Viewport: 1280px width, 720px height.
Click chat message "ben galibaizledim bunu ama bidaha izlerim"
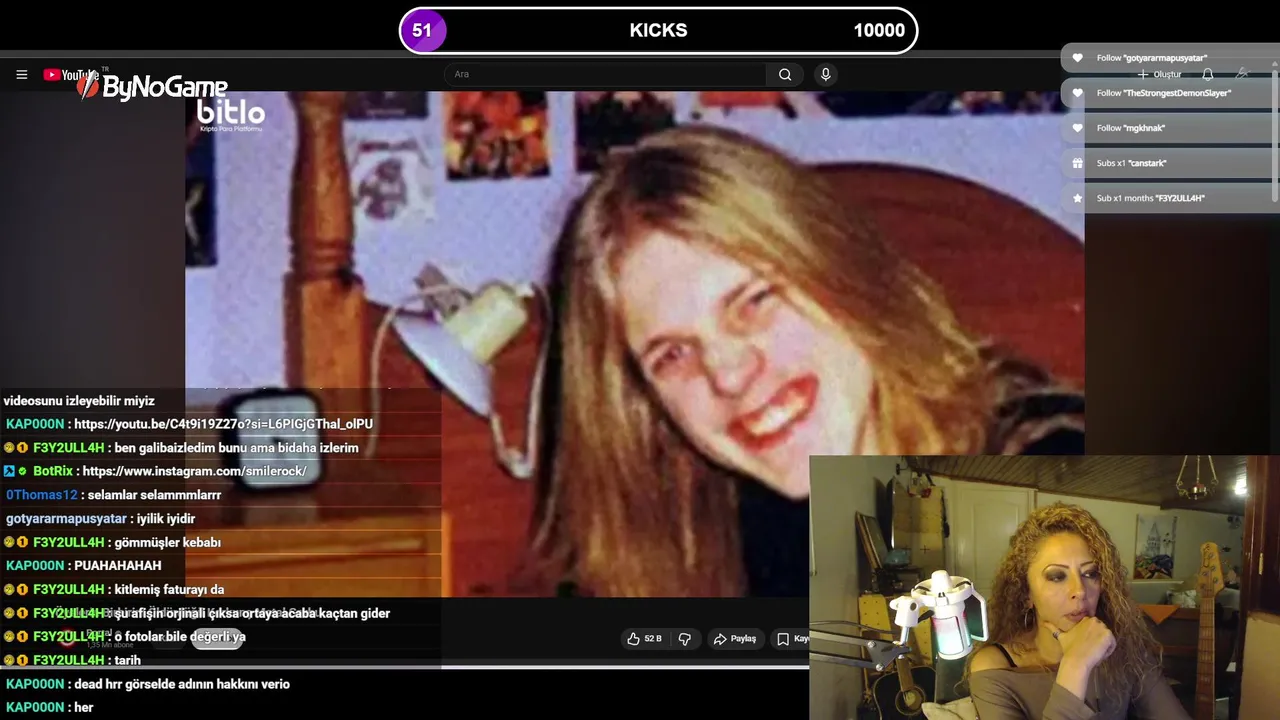pyautogui.click(x=236, y=448)
